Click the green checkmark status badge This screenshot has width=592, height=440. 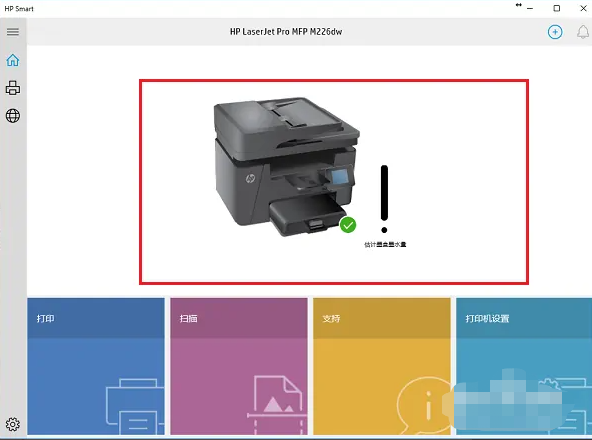[x=348, y=225]
